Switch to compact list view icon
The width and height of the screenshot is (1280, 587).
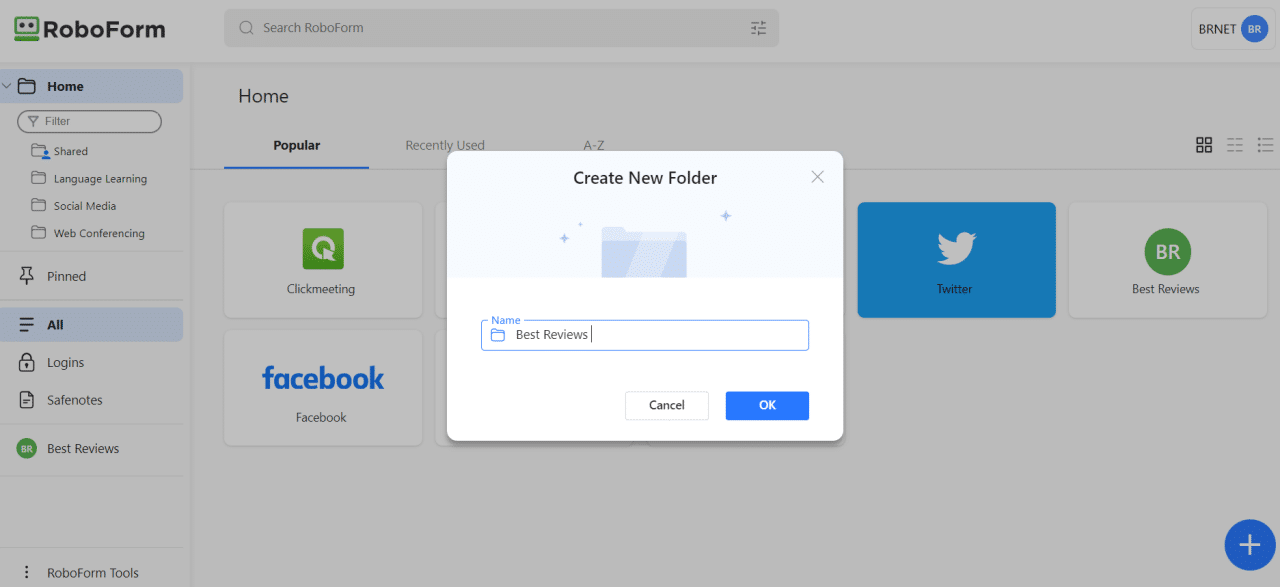[x=1234, y=144]
